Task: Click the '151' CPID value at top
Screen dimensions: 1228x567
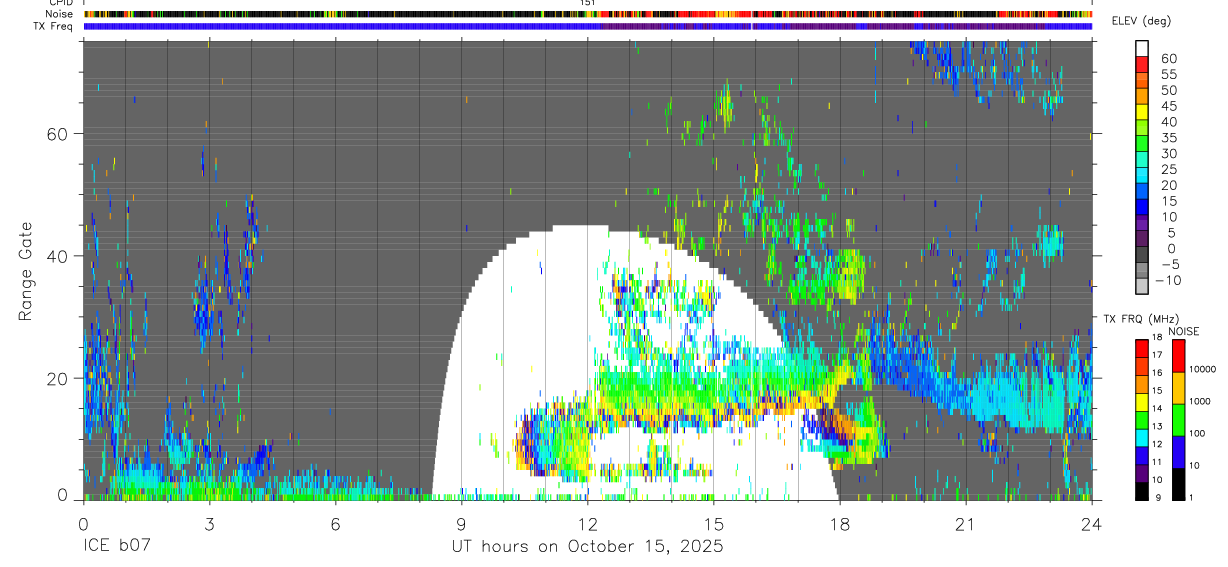Action: point(587,4)
